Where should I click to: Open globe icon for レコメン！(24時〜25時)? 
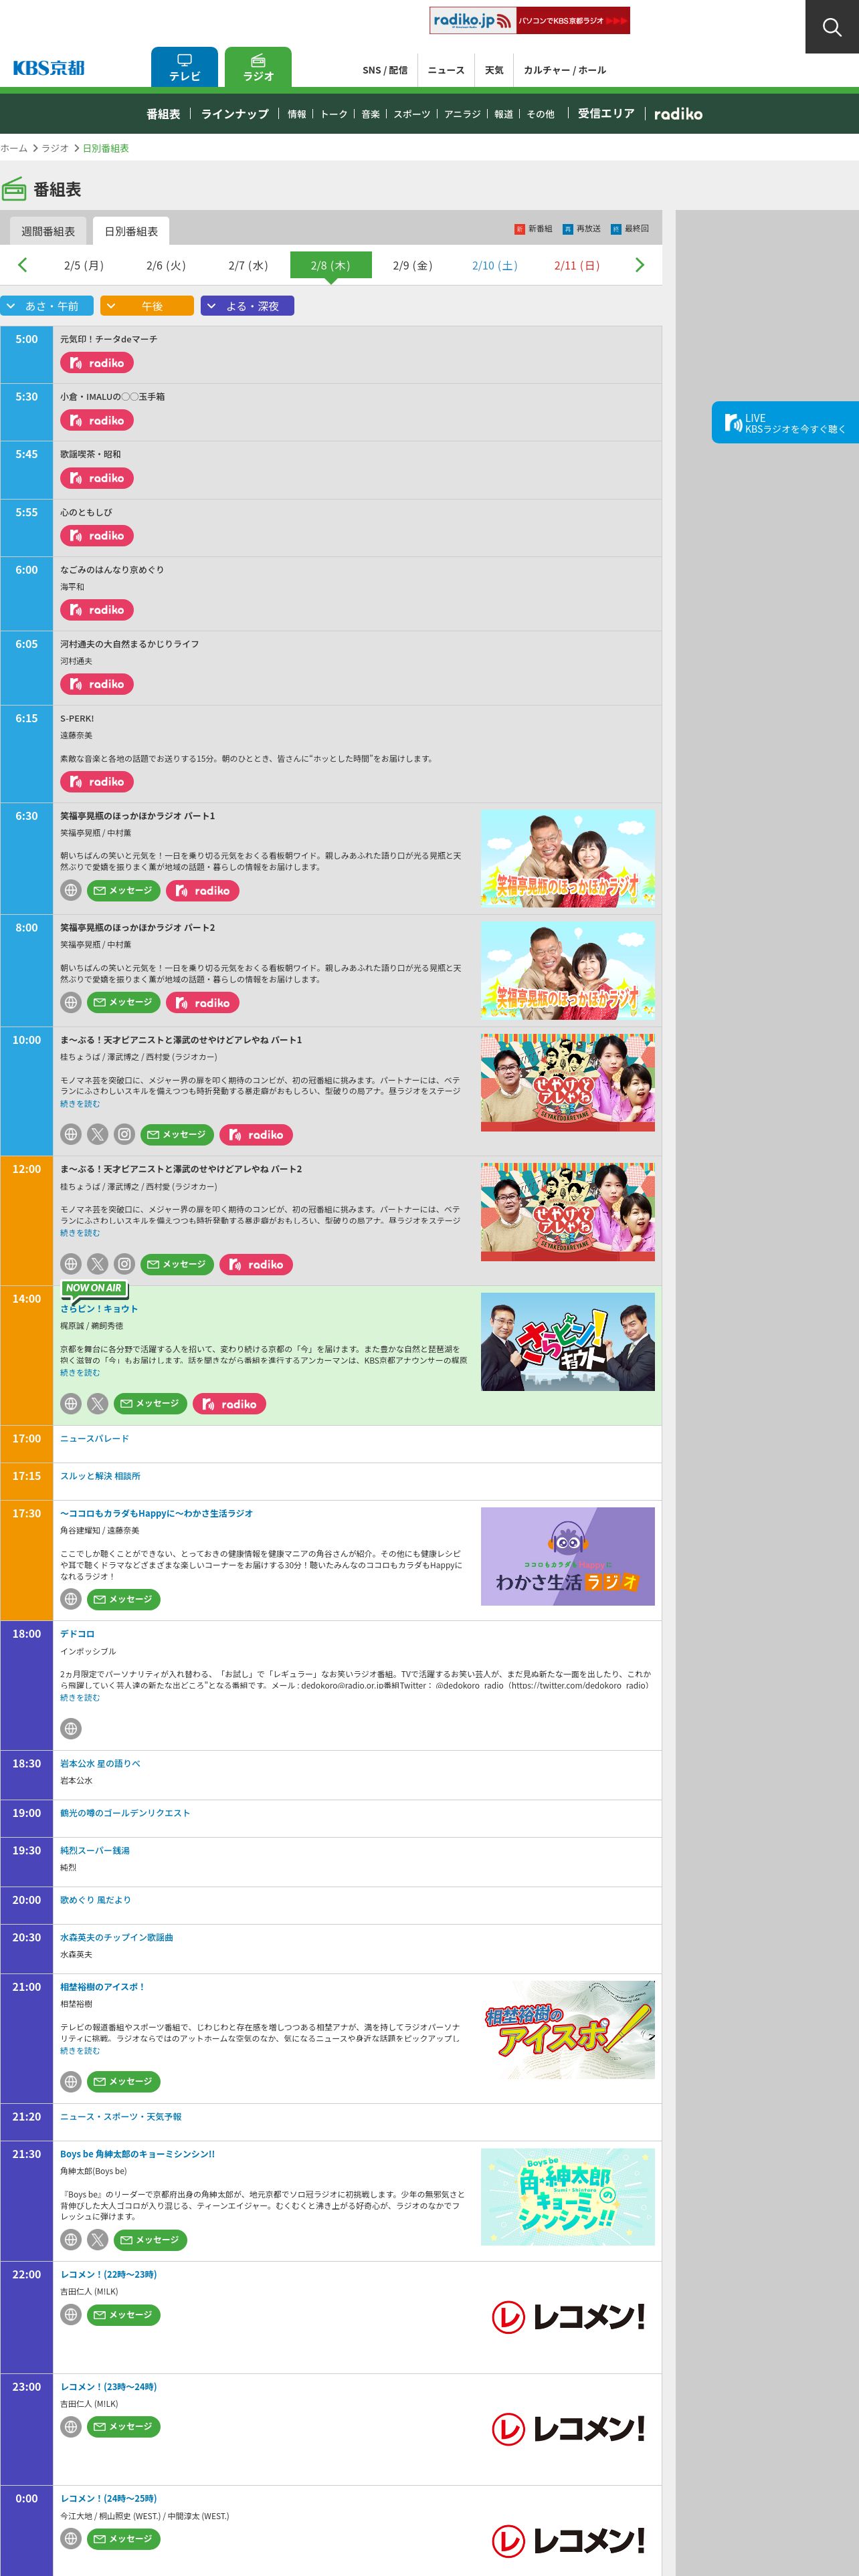(x=70, y=2538)
